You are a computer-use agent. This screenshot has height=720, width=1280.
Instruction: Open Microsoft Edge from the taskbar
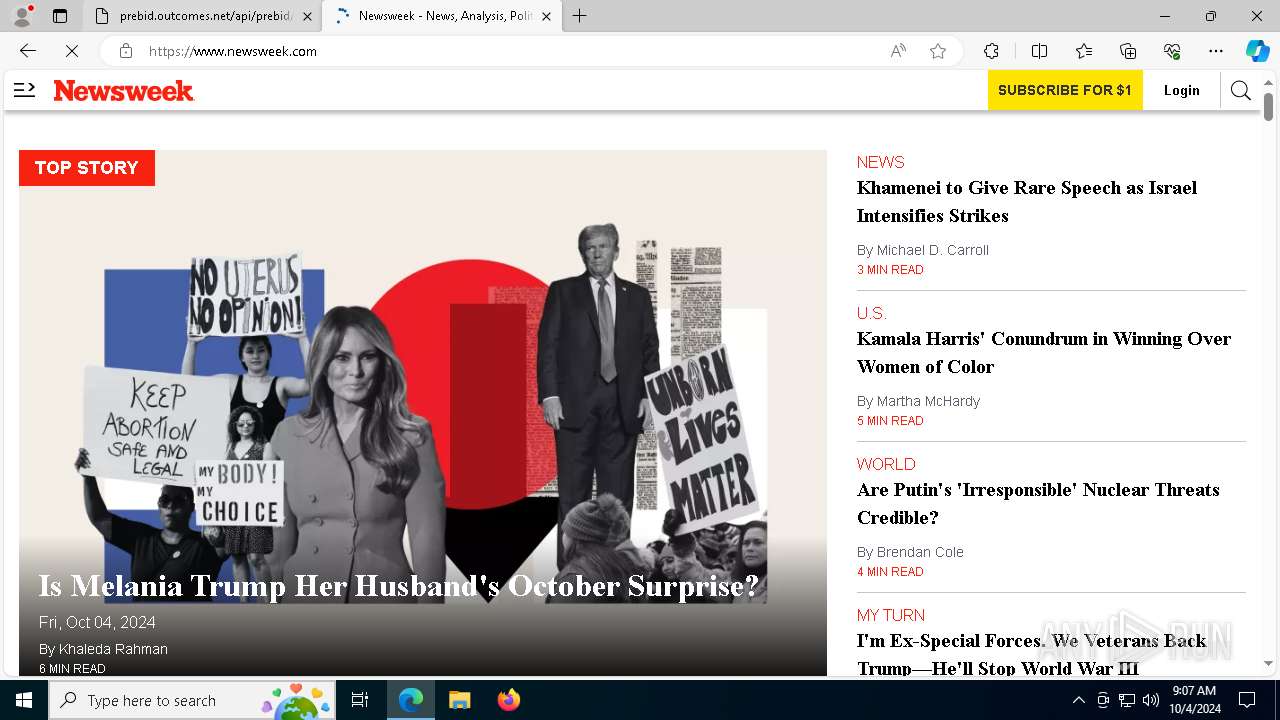pyautogui.click(x=411, y=700)
